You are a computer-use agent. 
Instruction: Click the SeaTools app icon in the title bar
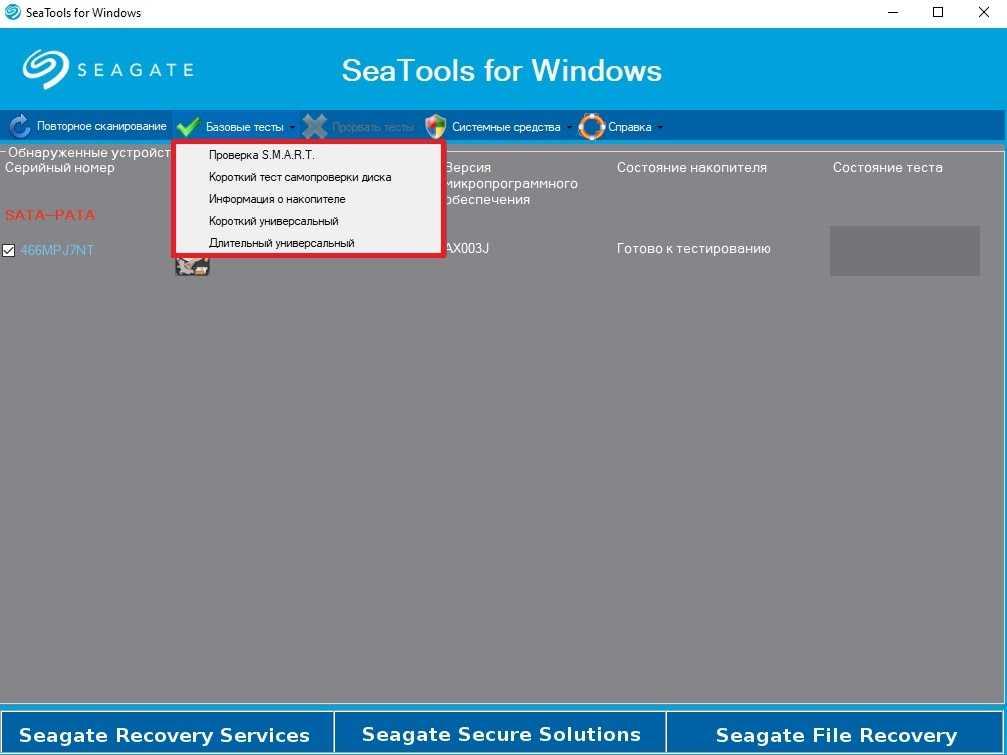[12, 12]
